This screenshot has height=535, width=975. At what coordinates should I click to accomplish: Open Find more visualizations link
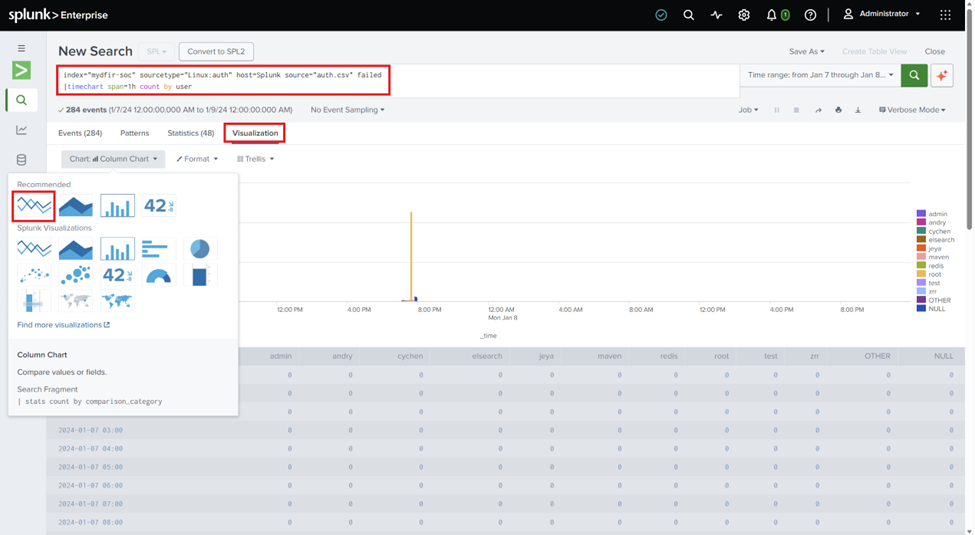pyautogui.click(x=63, y=325)
